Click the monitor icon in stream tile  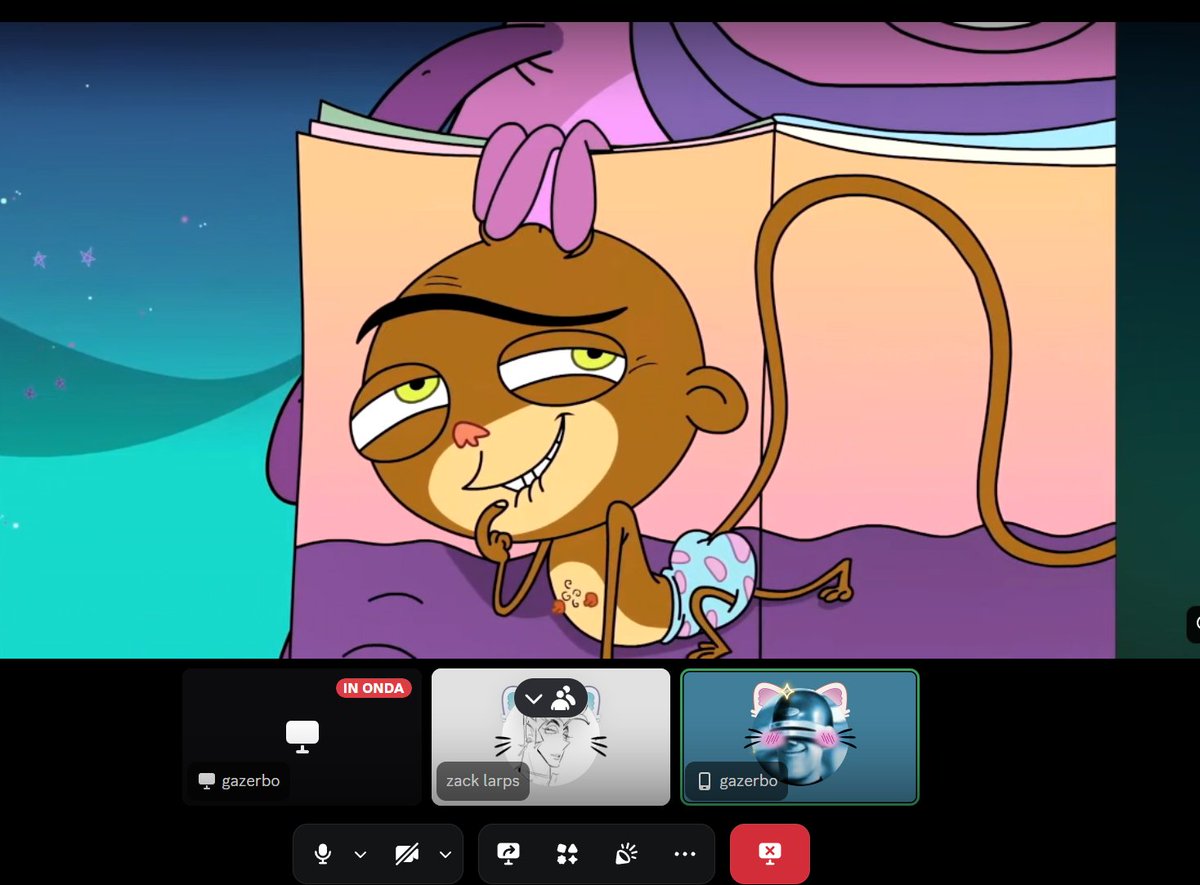pos(302,736)
